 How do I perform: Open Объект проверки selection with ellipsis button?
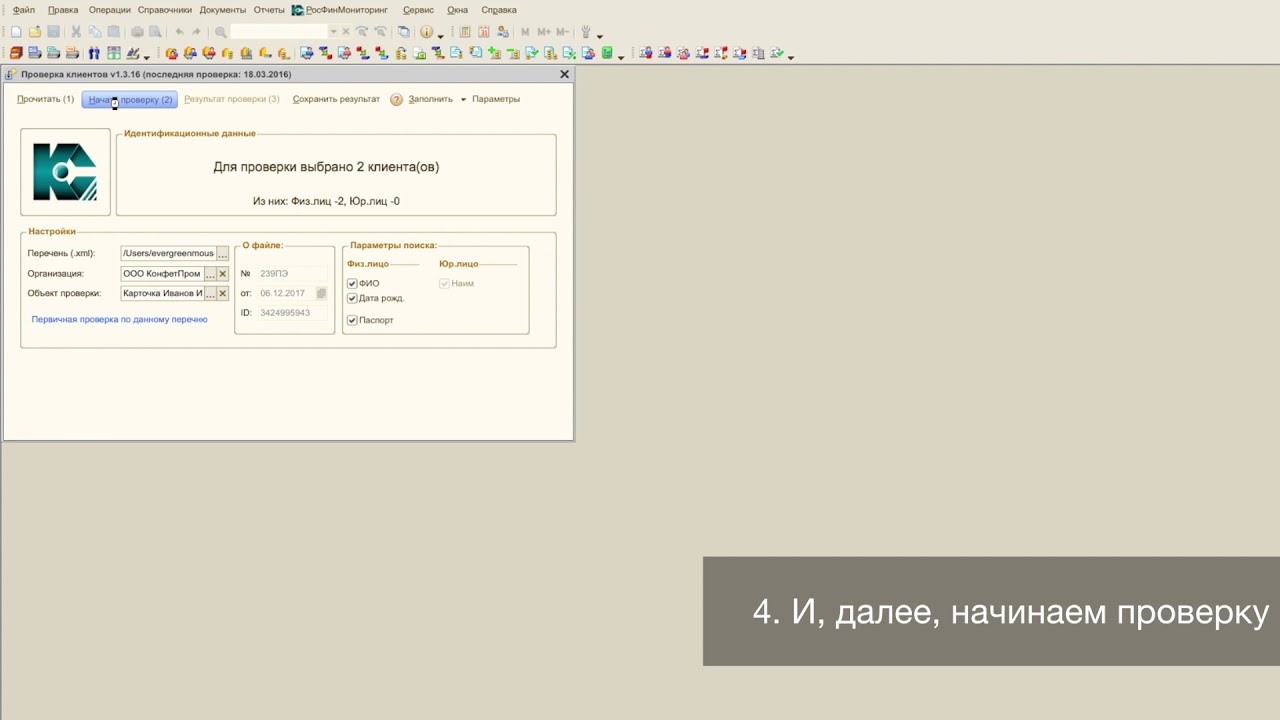tap(210, 293)
